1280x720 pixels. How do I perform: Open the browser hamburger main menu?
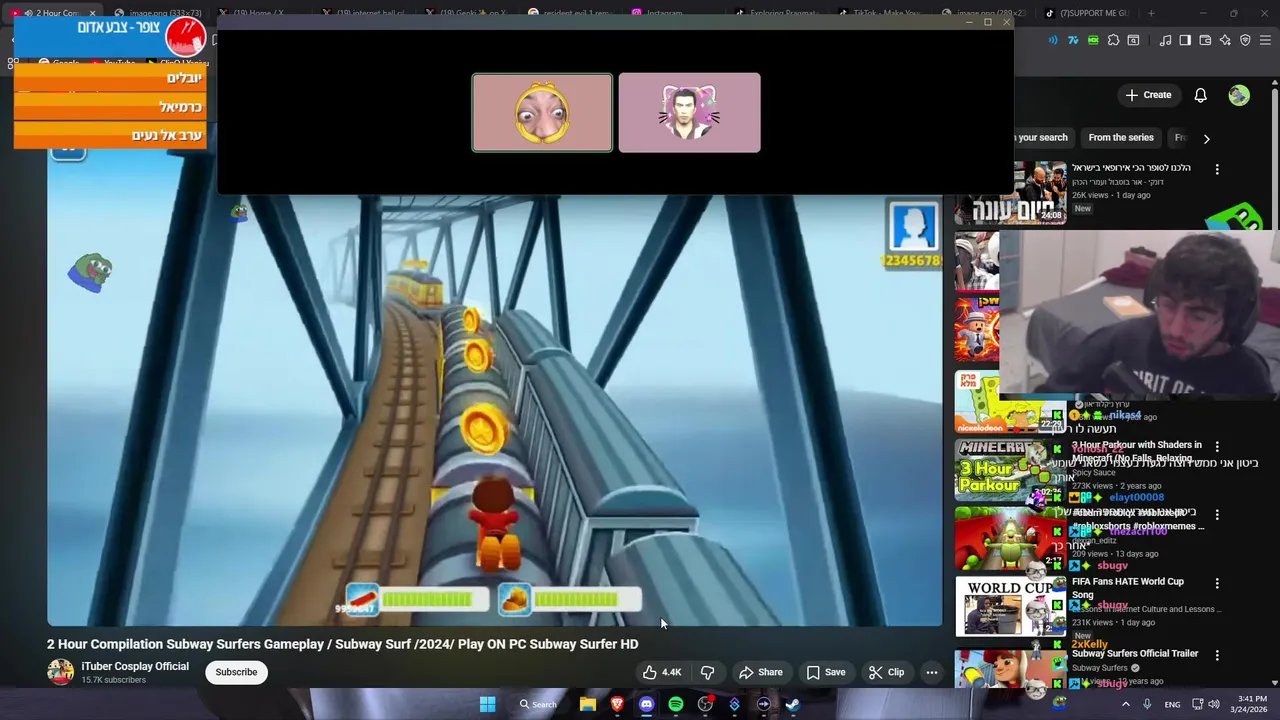click(x=1265, y=40)
